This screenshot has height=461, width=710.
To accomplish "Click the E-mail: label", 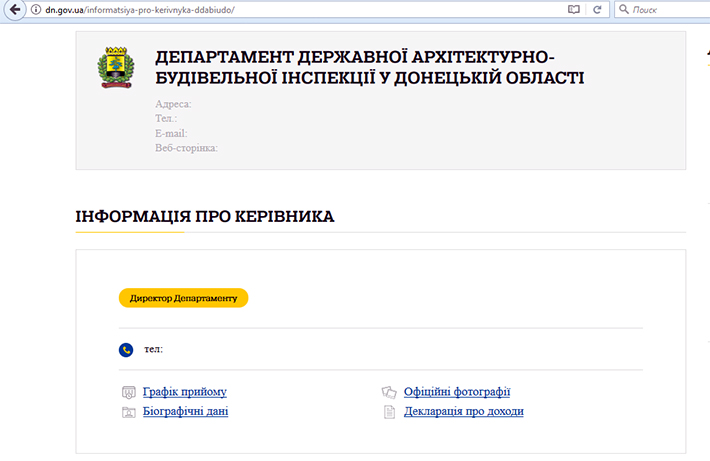I will coord(171,134).
